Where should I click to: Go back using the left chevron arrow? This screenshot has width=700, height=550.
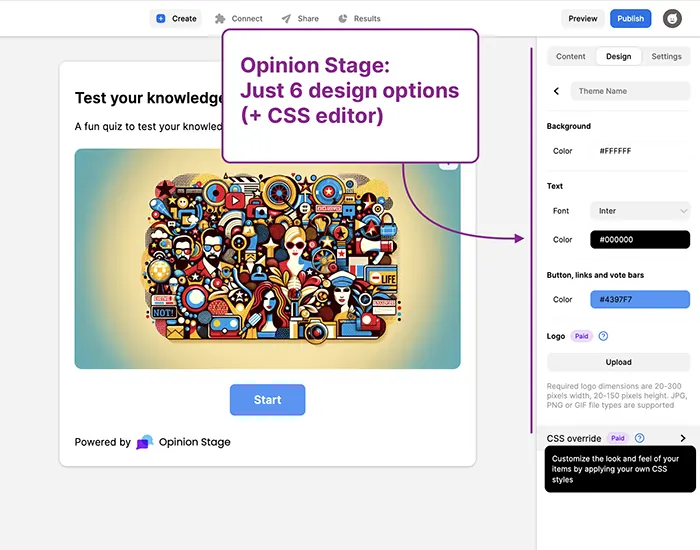[556, 91]
